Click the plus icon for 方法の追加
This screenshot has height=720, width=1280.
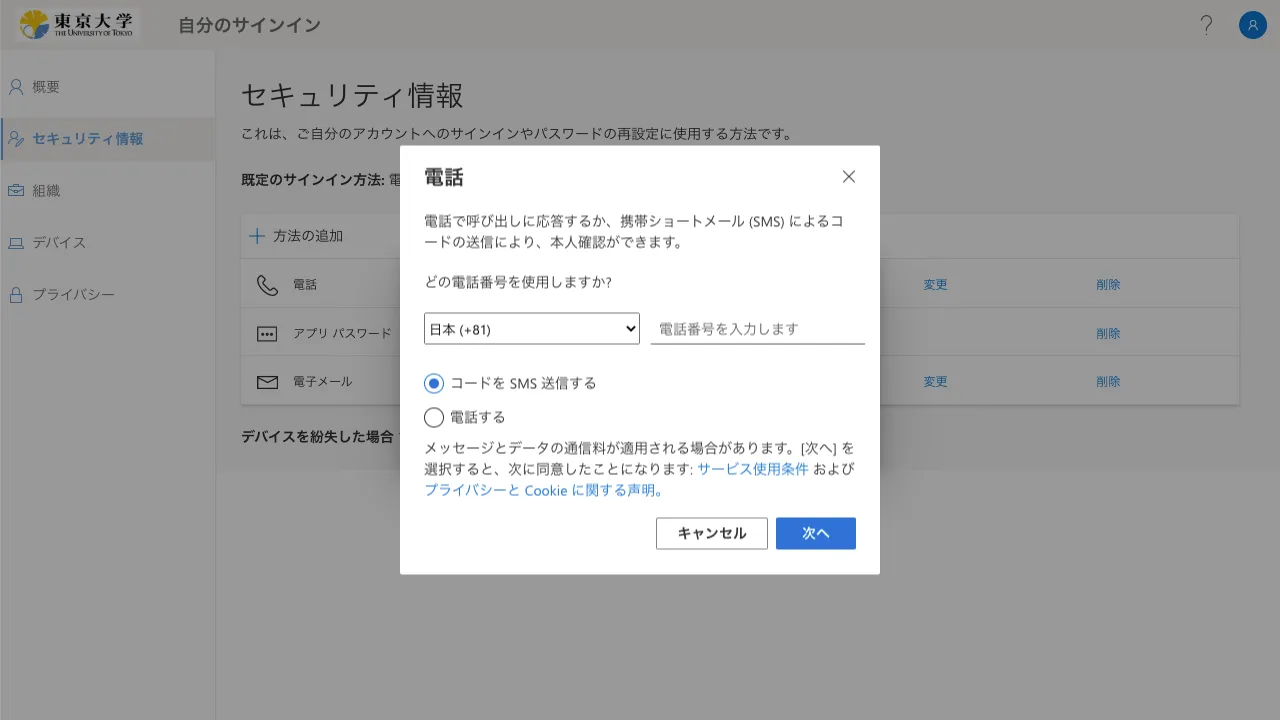coord(257,236)
